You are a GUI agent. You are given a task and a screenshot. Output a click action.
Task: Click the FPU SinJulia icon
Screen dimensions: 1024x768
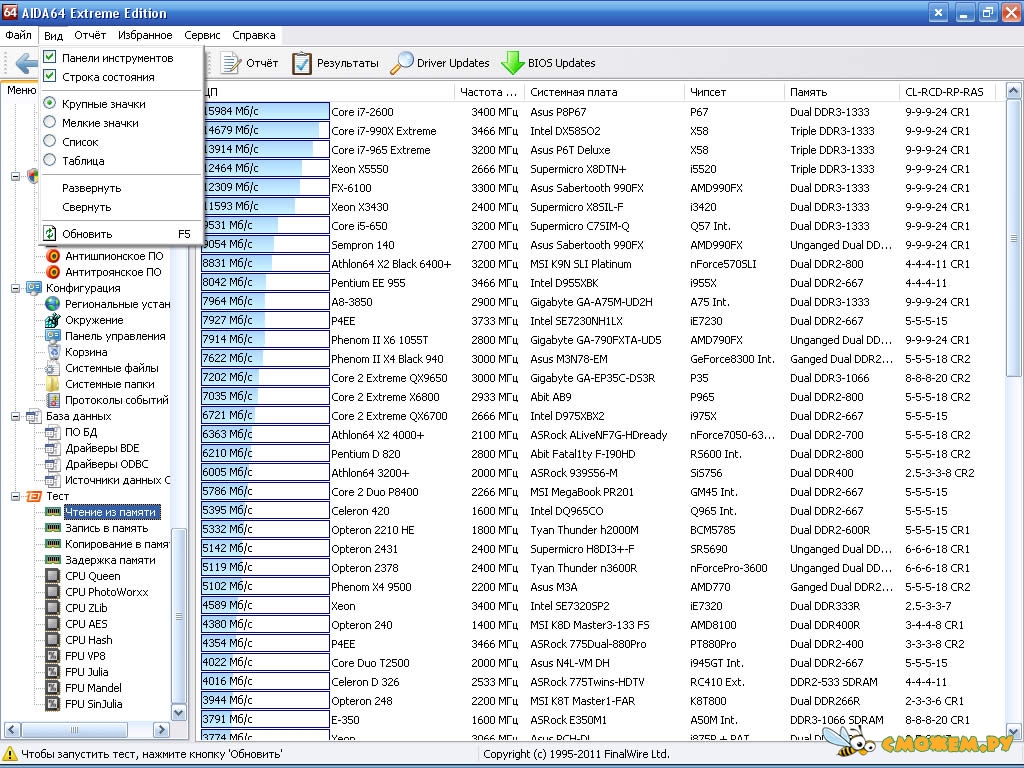click(53, 704)
